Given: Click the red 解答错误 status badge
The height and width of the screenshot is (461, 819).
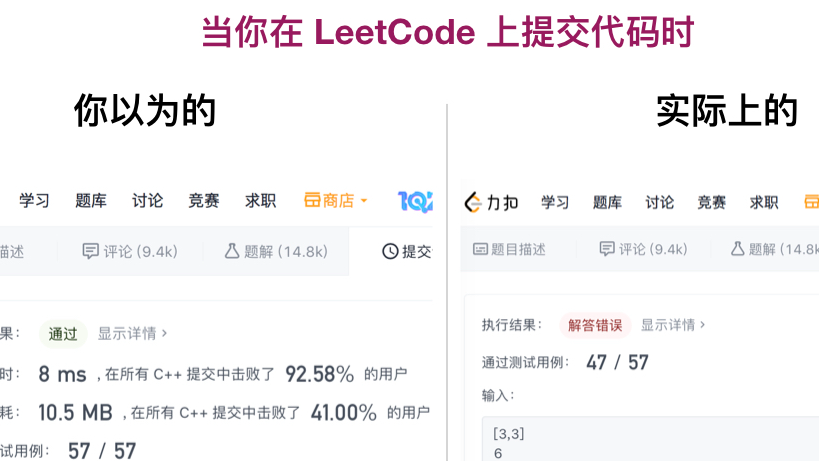Looking at the screenshot, I should (x=595, y=325).
